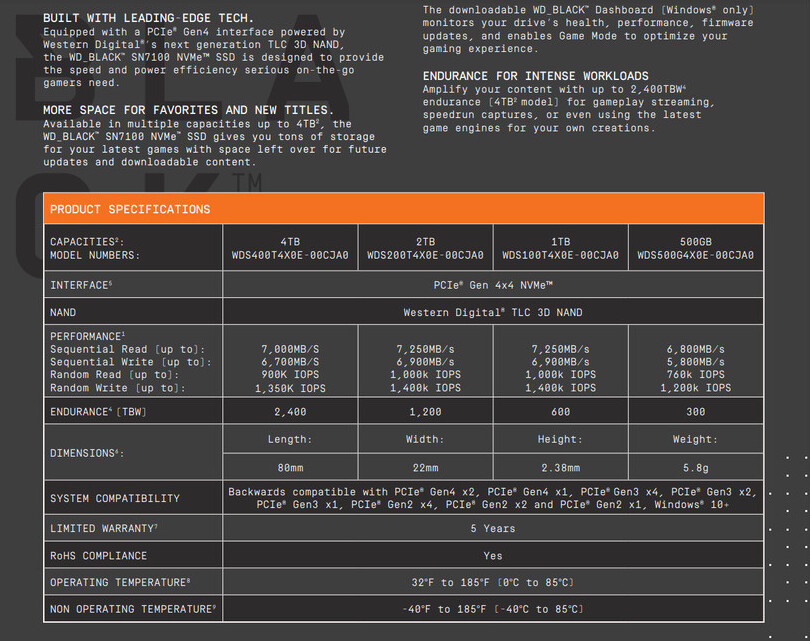This screenshot has width=810, height=641.
Task: Click the MORE SPACE FOR FAVORITES heading
Action: (x=188, y=110)
